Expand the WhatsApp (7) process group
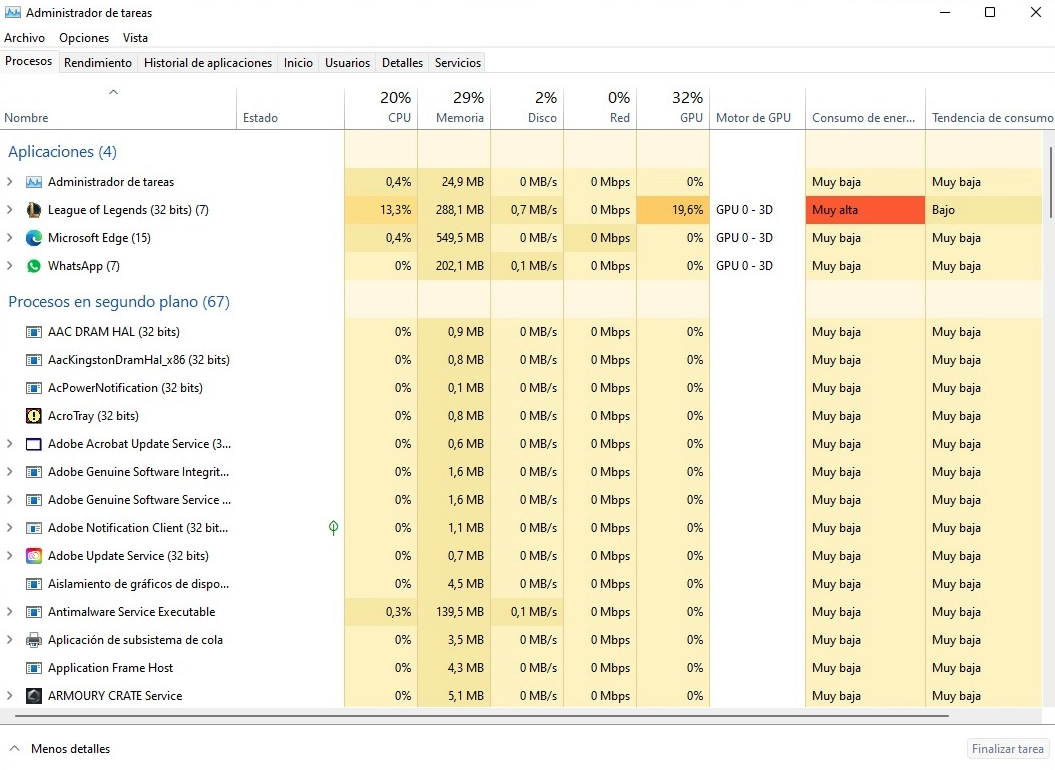This screenshot has width=1055, height=770. 9,266
